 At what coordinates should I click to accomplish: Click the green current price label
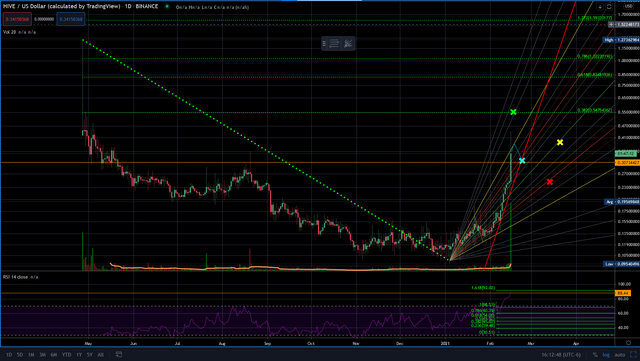626,154
